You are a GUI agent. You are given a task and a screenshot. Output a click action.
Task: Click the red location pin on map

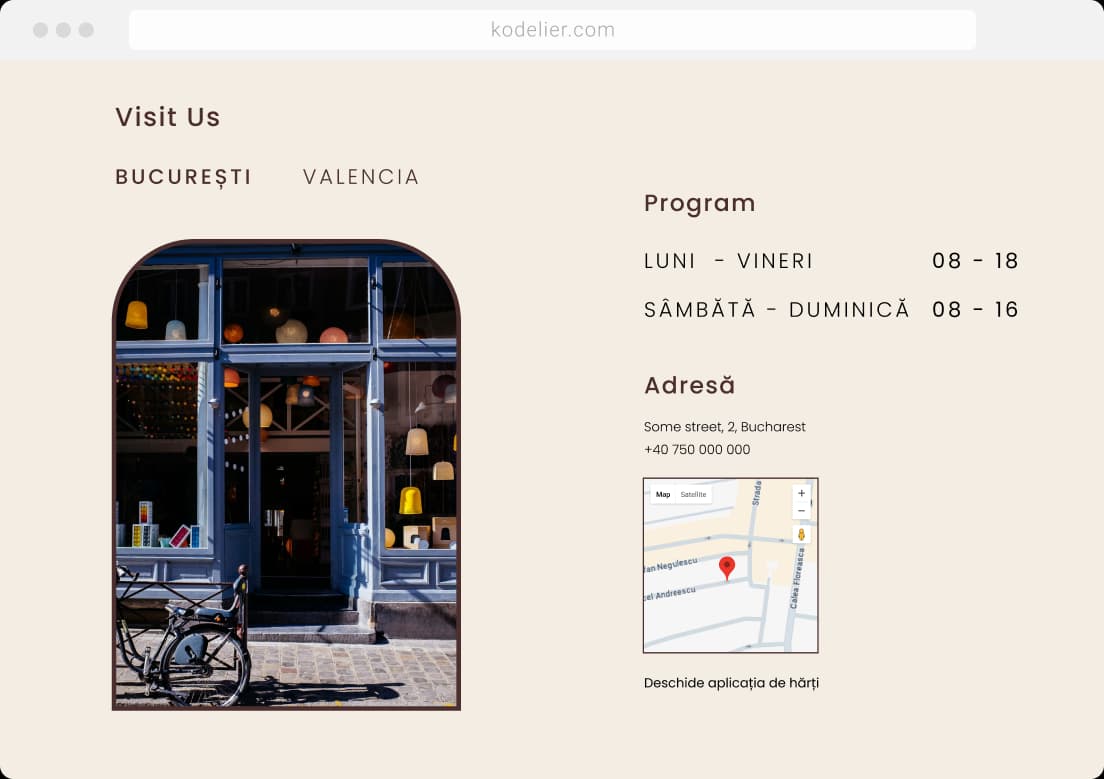[727, 568]
